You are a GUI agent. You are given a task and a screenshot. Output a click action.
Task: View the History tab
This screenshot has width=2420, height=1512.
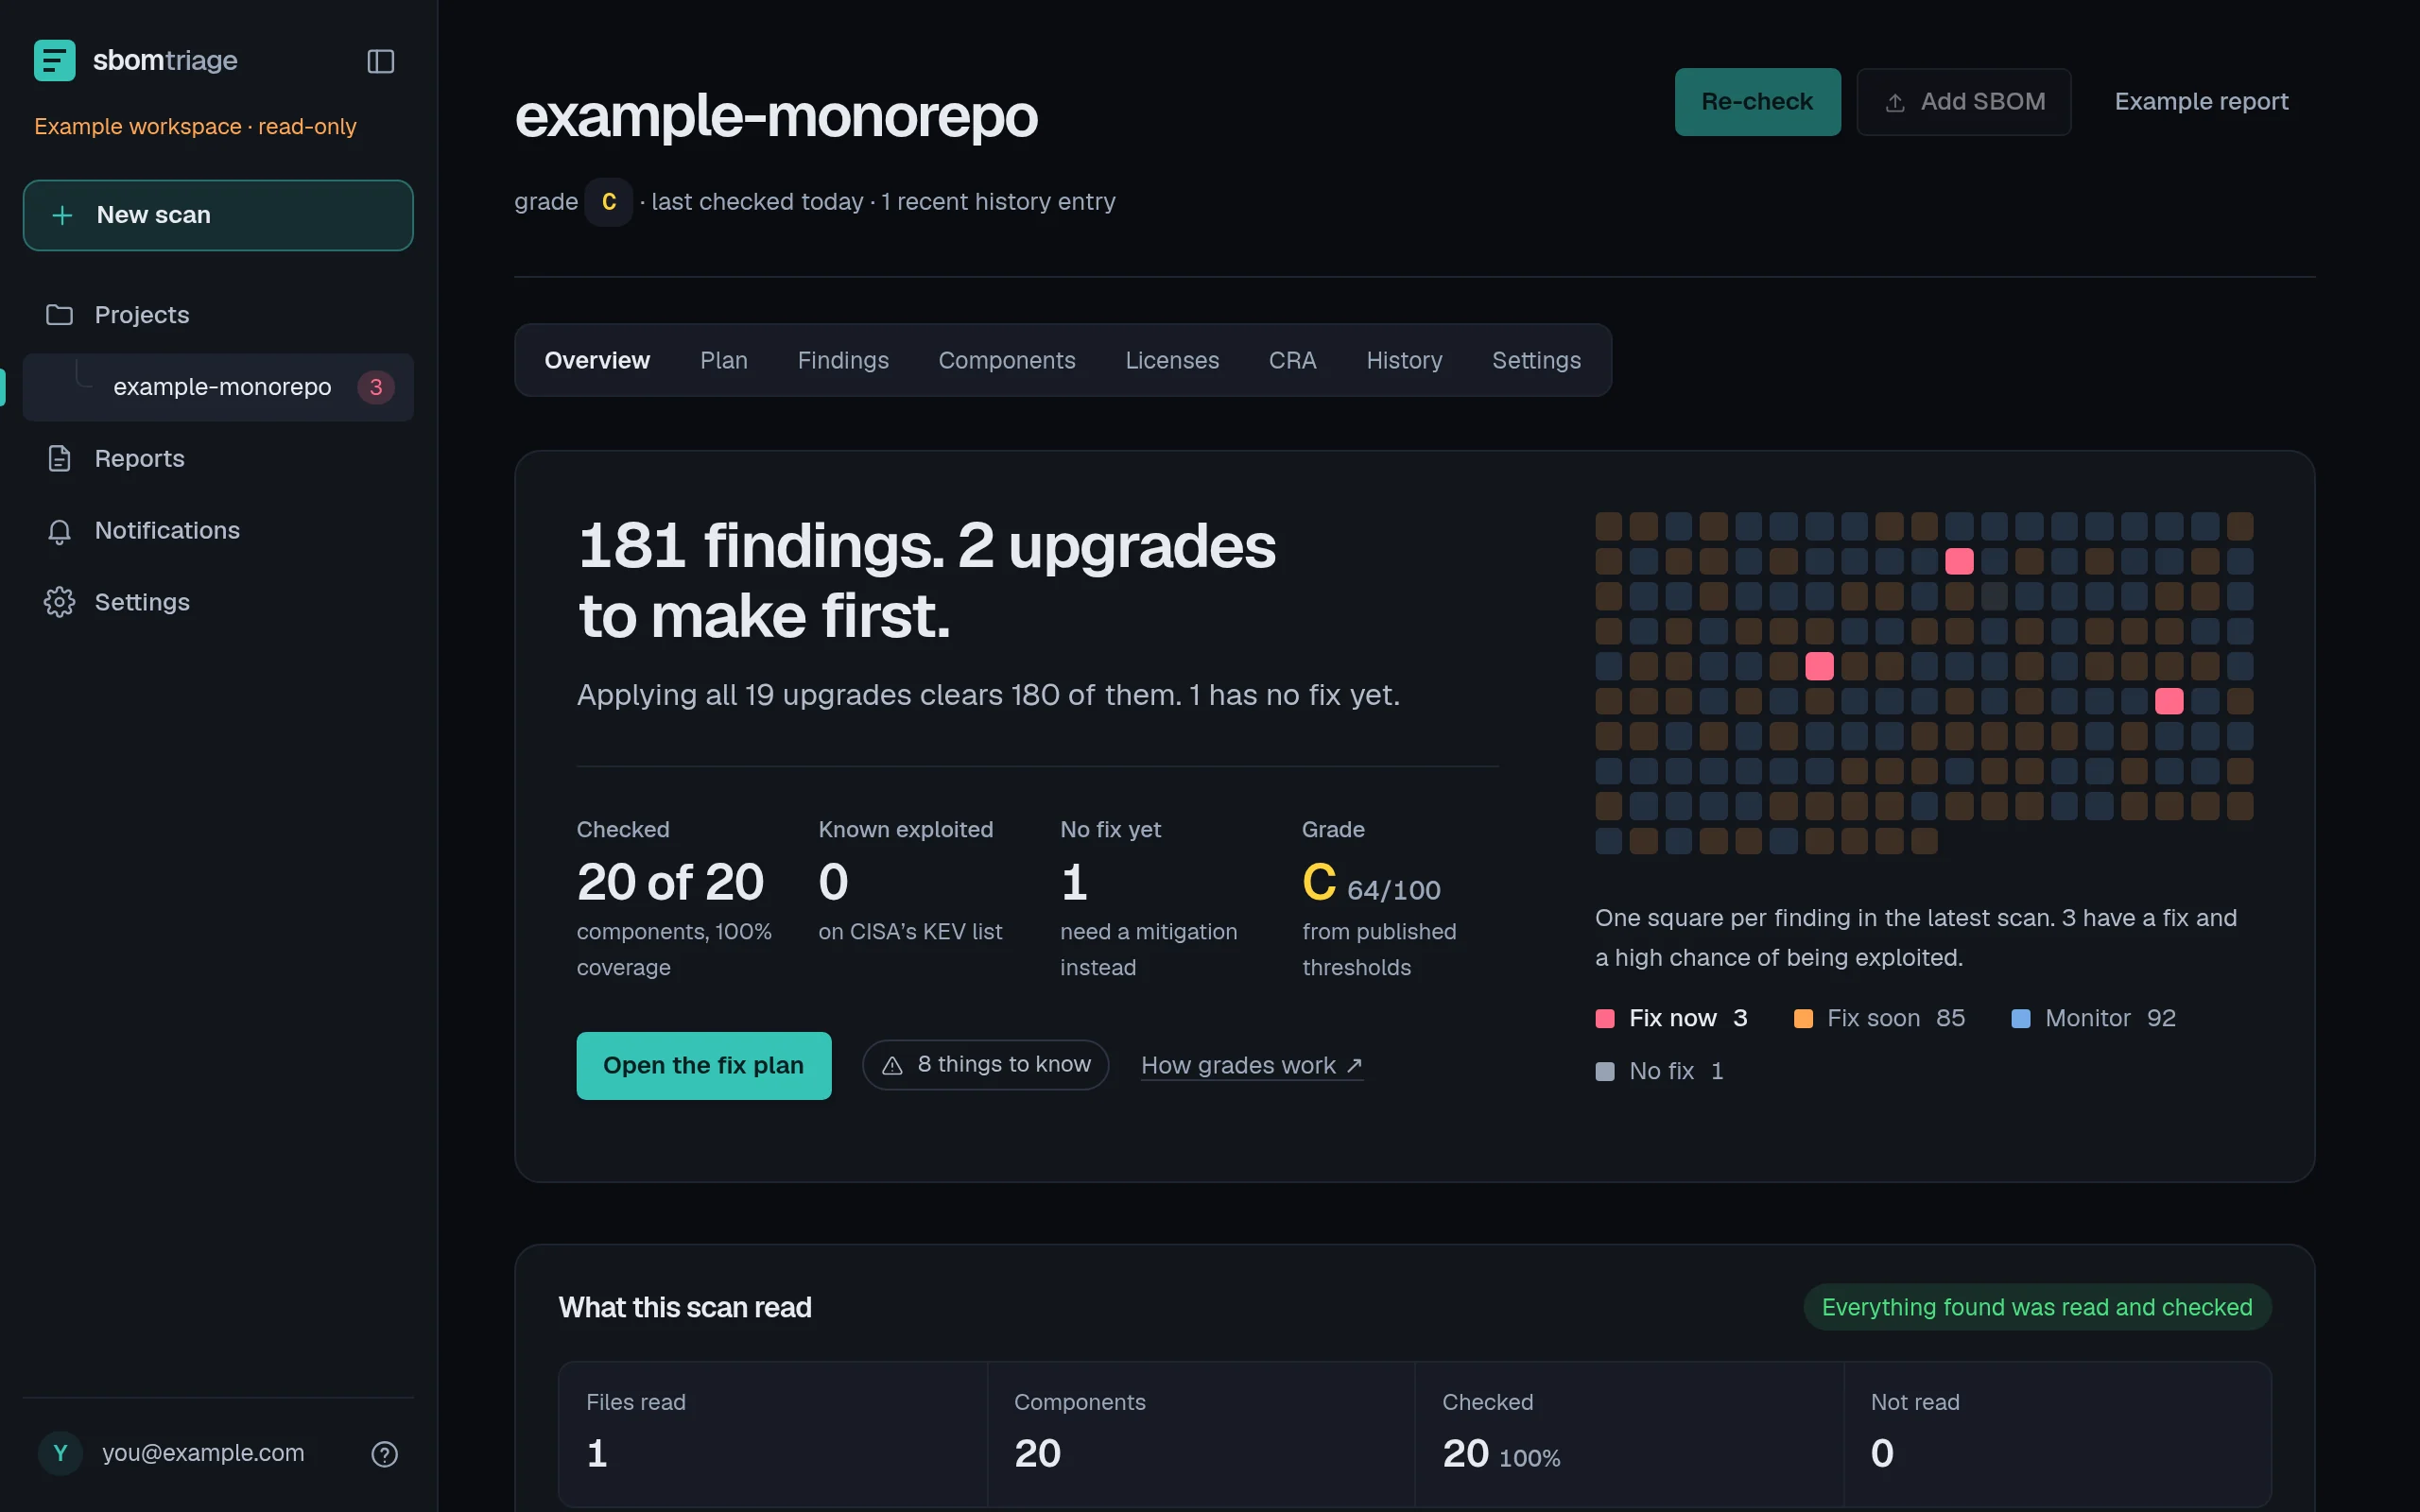point(1404,360)
